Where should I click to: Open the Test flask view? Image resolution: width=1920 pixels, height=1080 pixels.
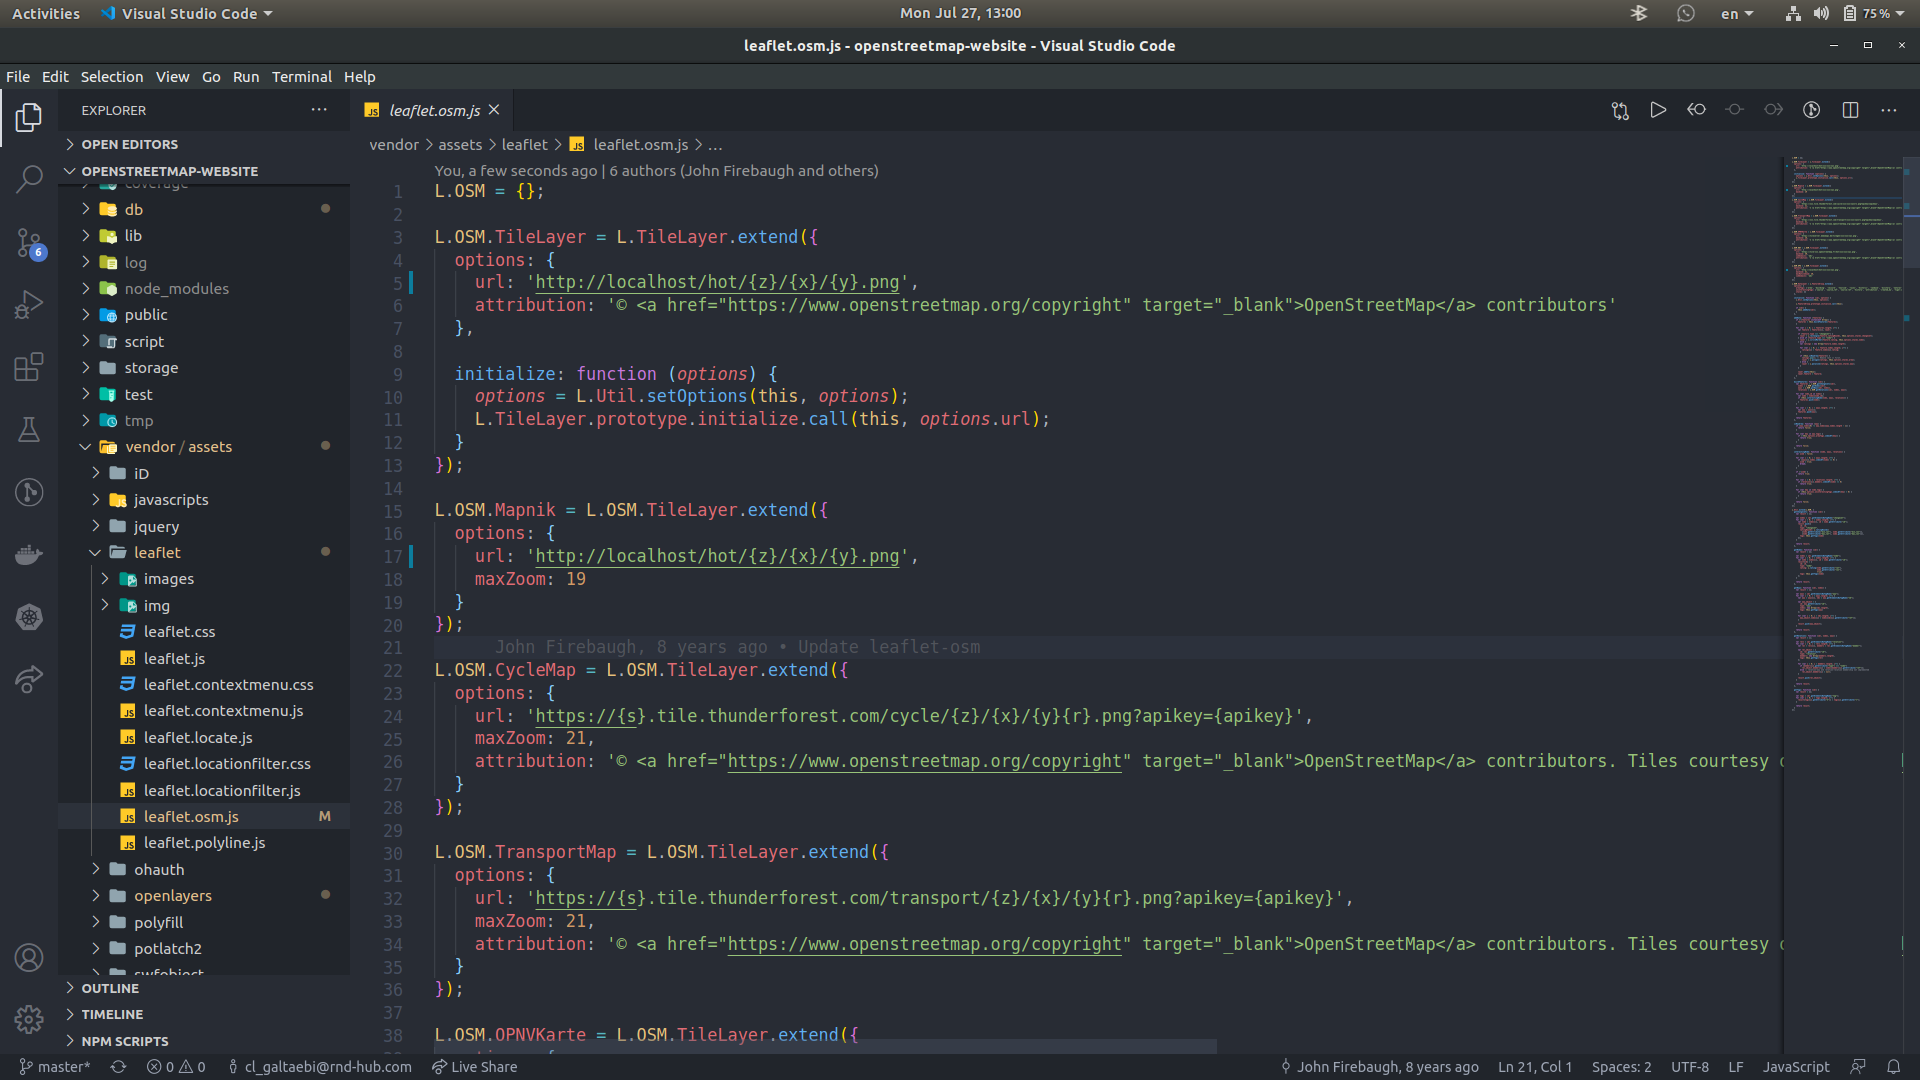pyautogui.click(x=29, y=430)
